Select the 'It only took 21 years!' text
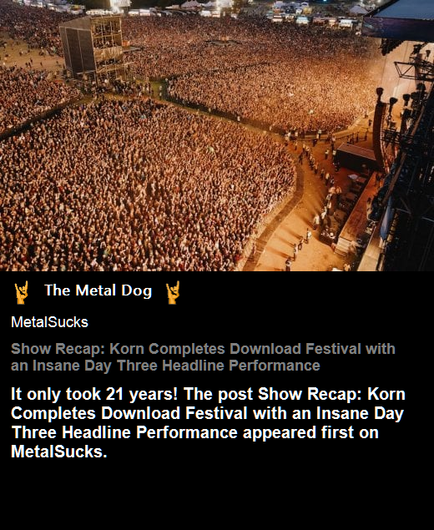Screen dimensions: 434x530 coord(94,394)
